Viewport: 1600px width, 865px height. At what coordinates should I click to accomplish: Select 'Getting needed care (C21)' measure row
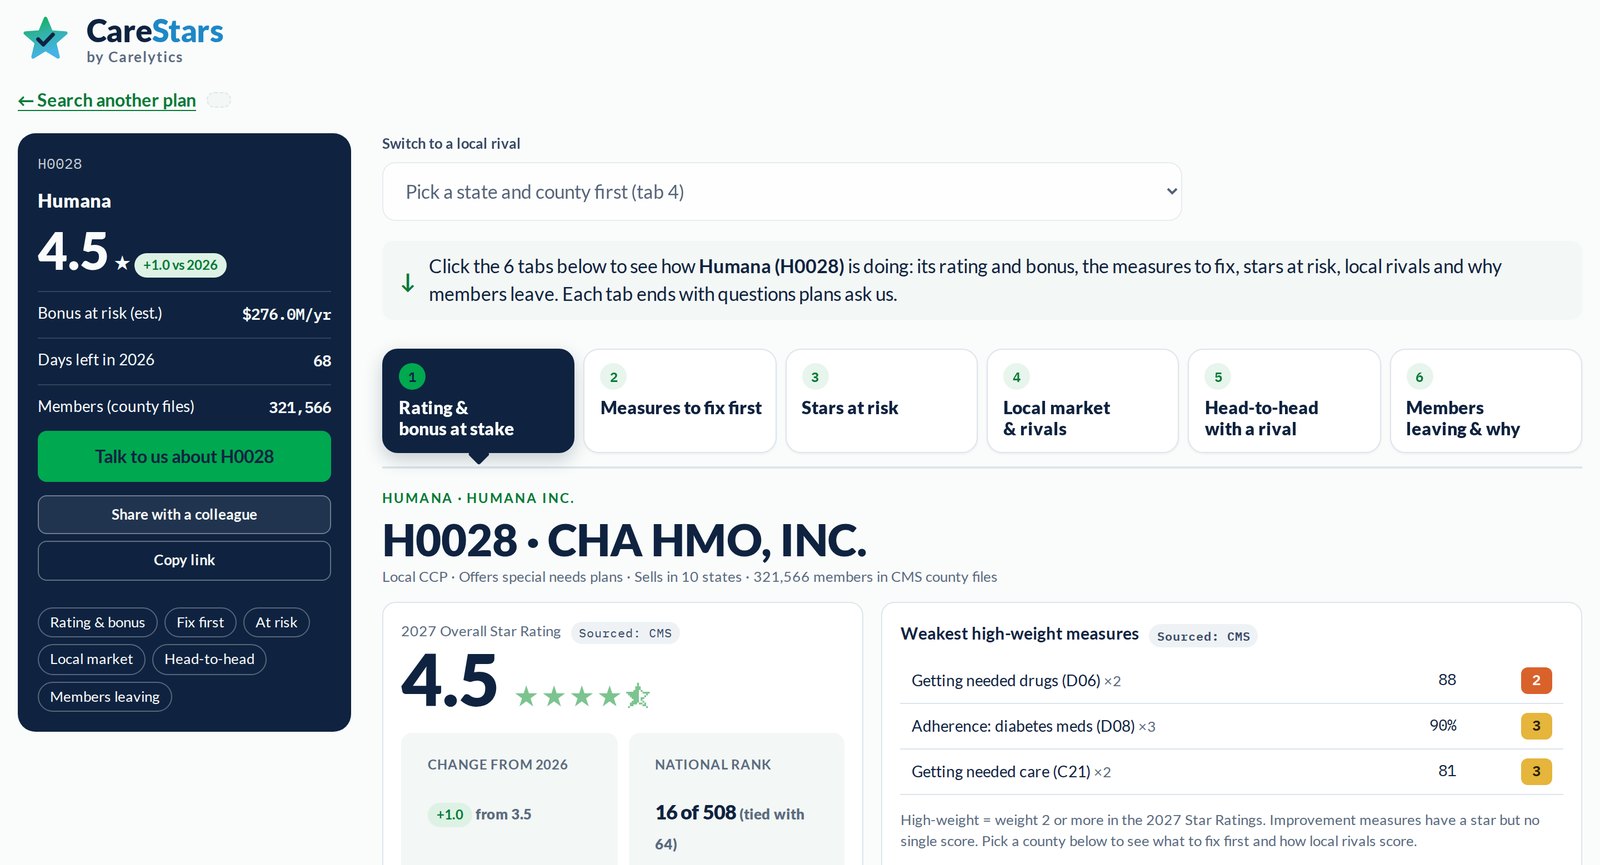point(1231,772)
